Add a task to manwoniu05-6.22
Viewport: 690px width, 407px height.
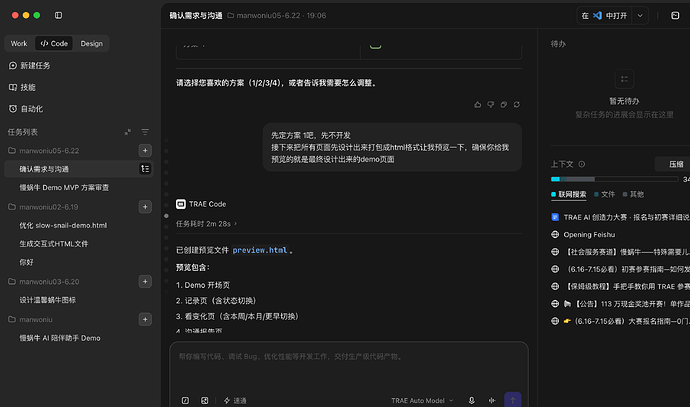click(145, 150)
